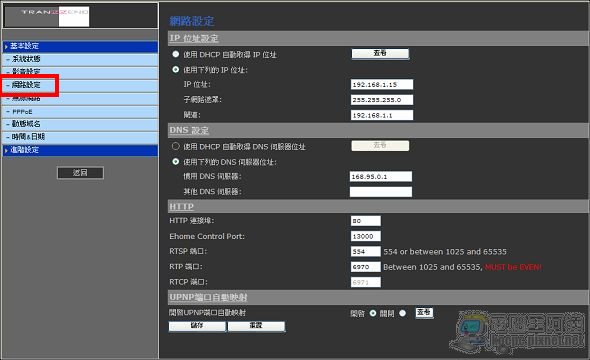590x360 pixels.
Task: Click the IP 位址 input field
Action: click(382, 85)
